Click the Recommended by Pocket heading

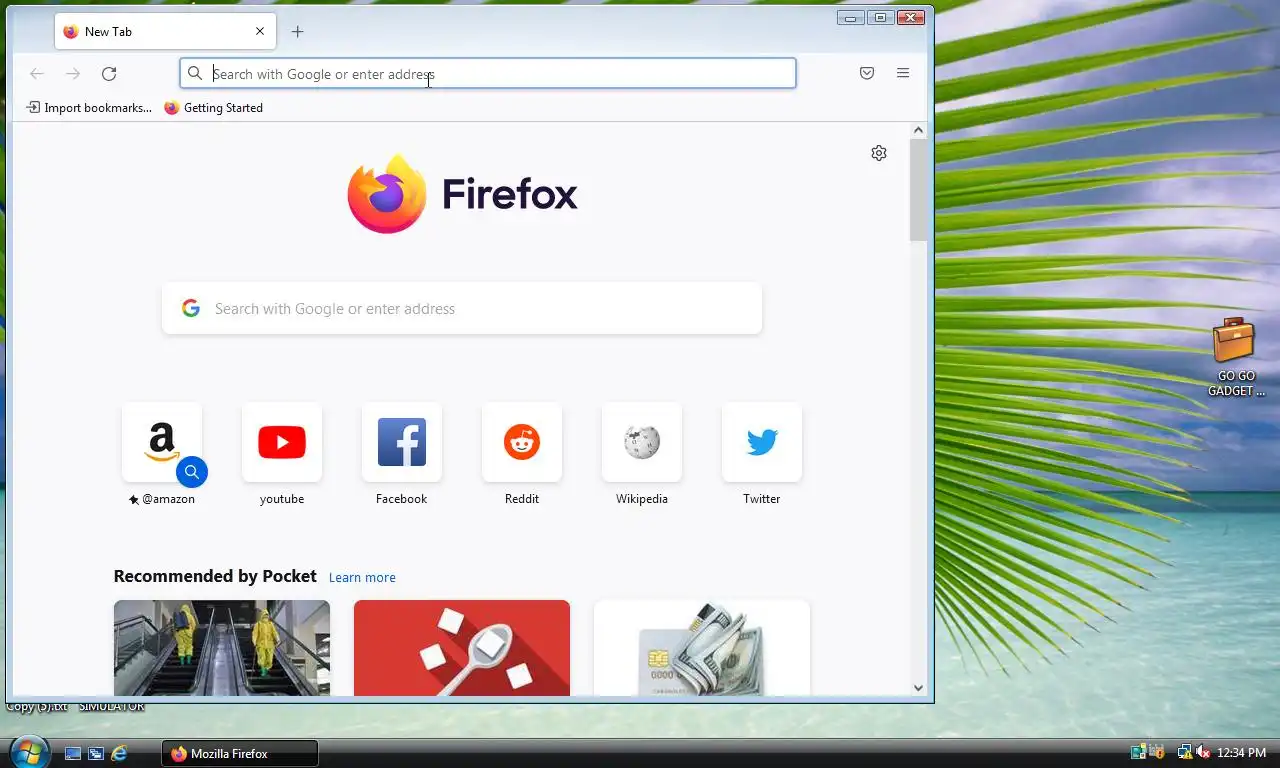[x=215, y=576]
